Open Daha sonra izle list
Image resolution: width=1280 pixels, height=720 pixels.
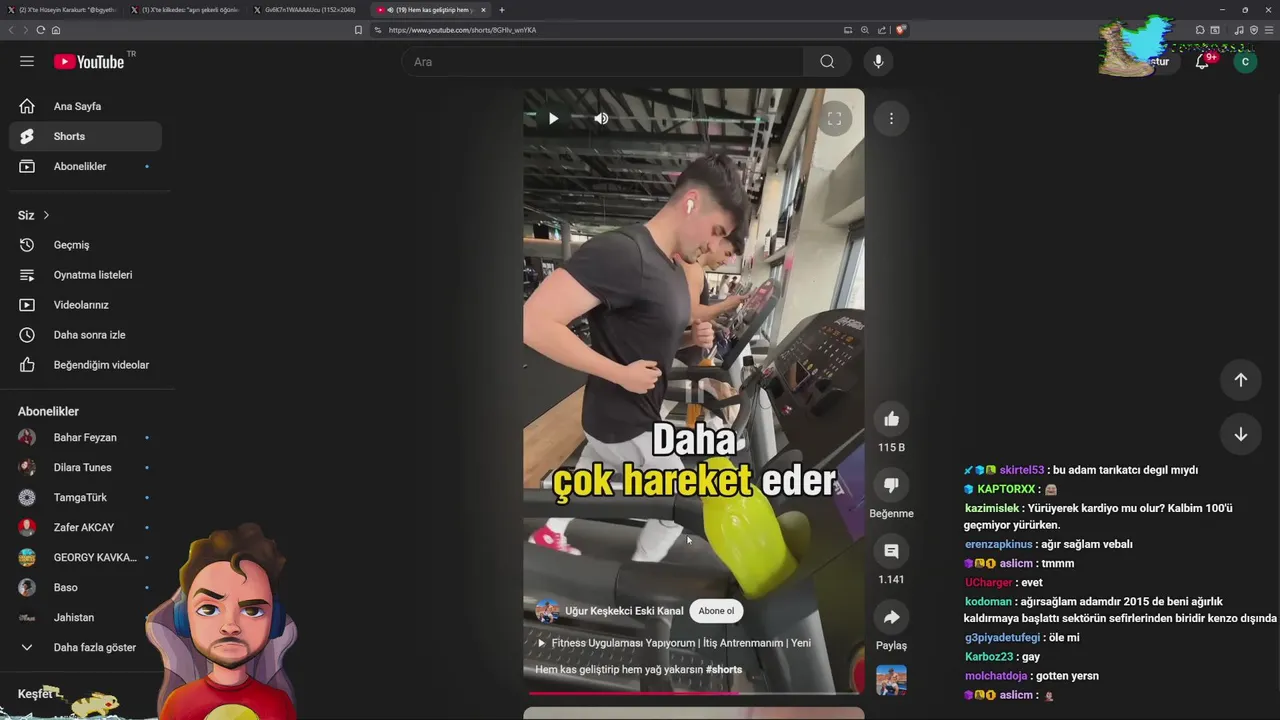tap(85, 335)
